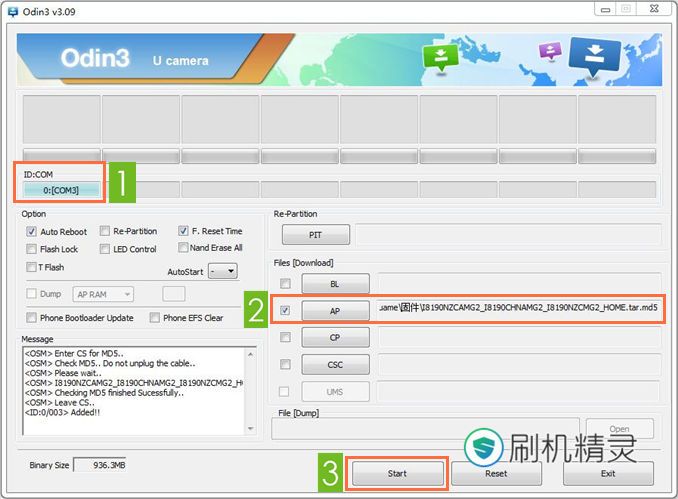
Task: Toggle F. Reset Time checkbox
Action: coord(183,231)
